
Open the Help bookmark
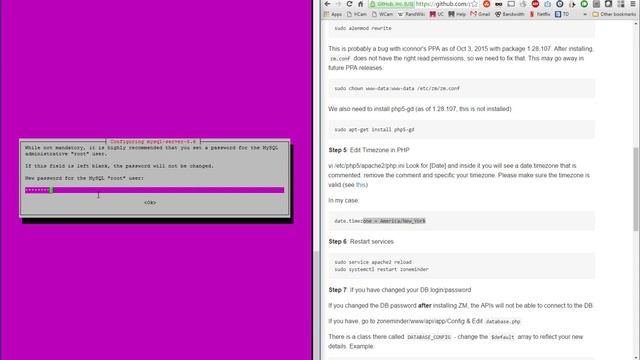(457, 14)
